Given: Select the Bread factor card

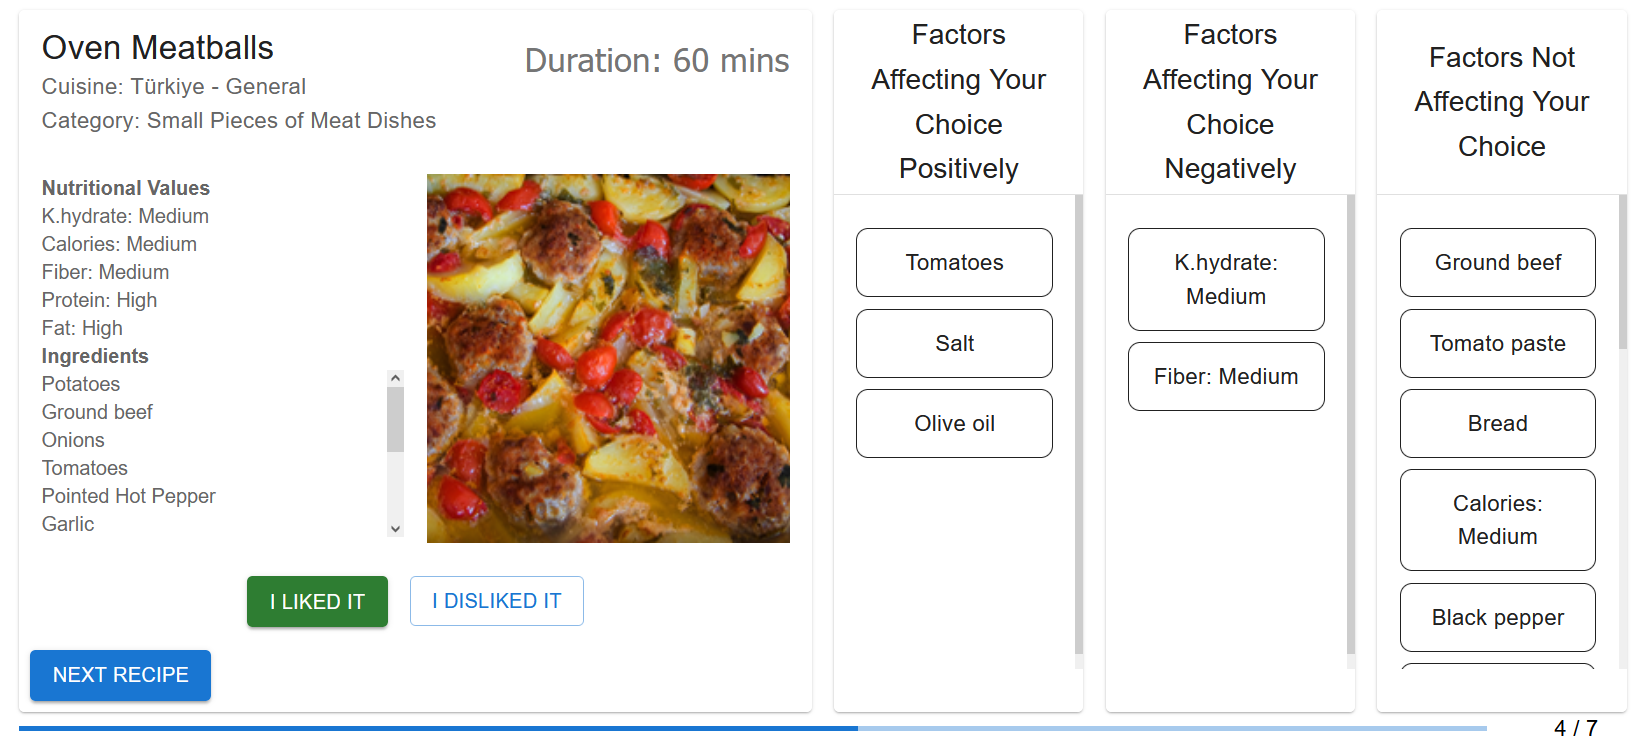Looking at the screenshot, I should [x=1497, y=423].
